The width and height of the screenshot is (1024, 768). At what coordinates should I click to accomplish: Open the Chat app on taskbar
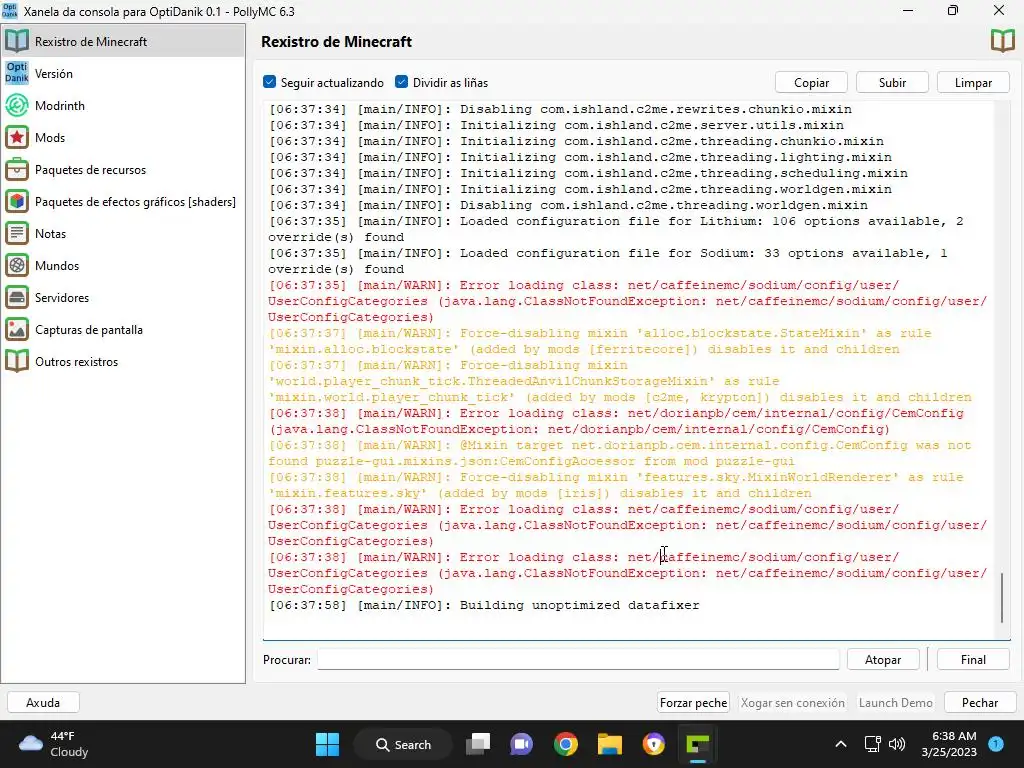(x=522, y=744)
